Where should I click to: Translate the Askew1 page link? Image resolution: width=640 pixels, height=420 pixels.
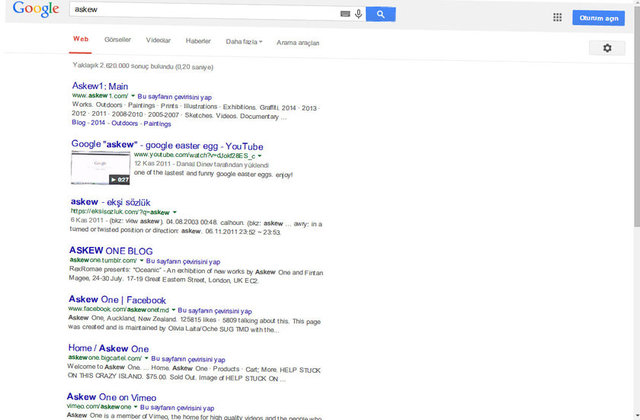[175, 97]
